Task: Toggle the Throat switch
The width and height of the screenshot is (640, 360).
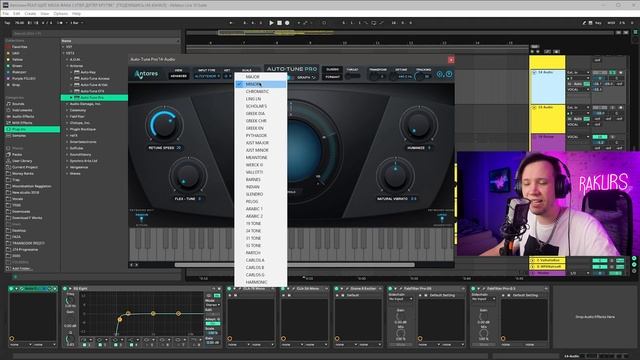Action: coord(353,76)
